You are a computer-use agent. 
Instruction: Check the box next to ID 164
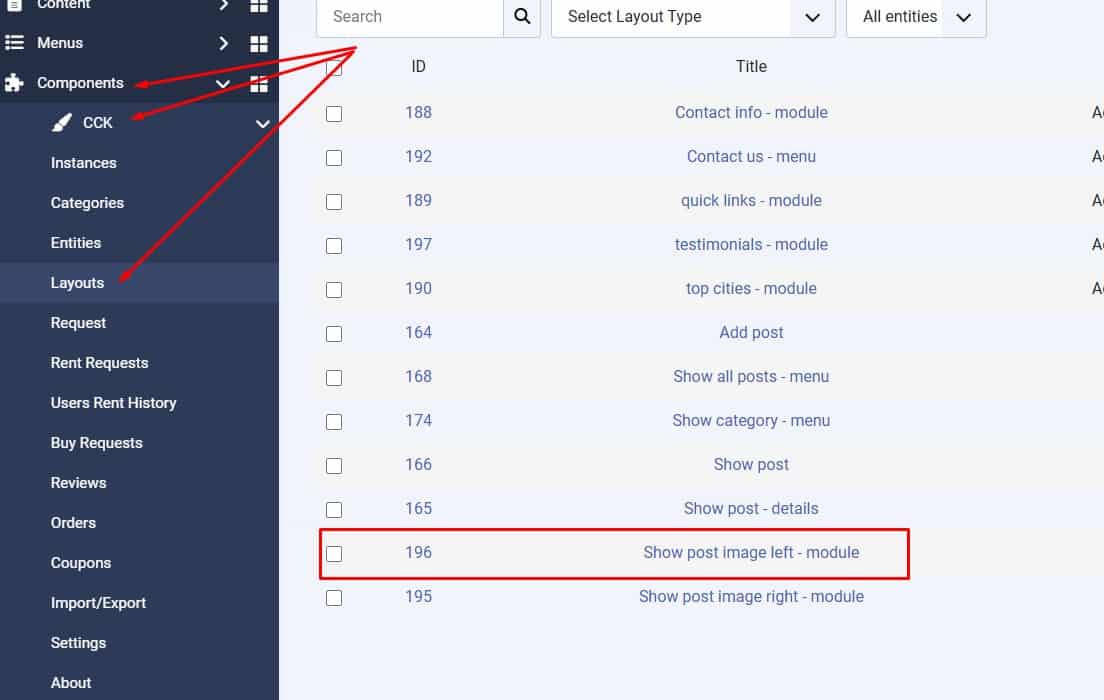(x=334, y=334)
